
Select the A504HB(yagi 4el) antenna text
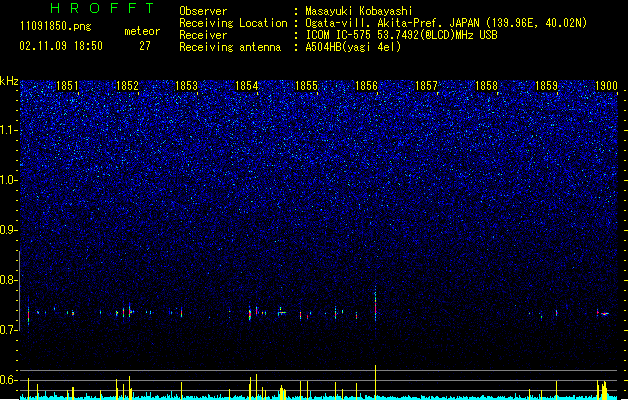point(353,47)
